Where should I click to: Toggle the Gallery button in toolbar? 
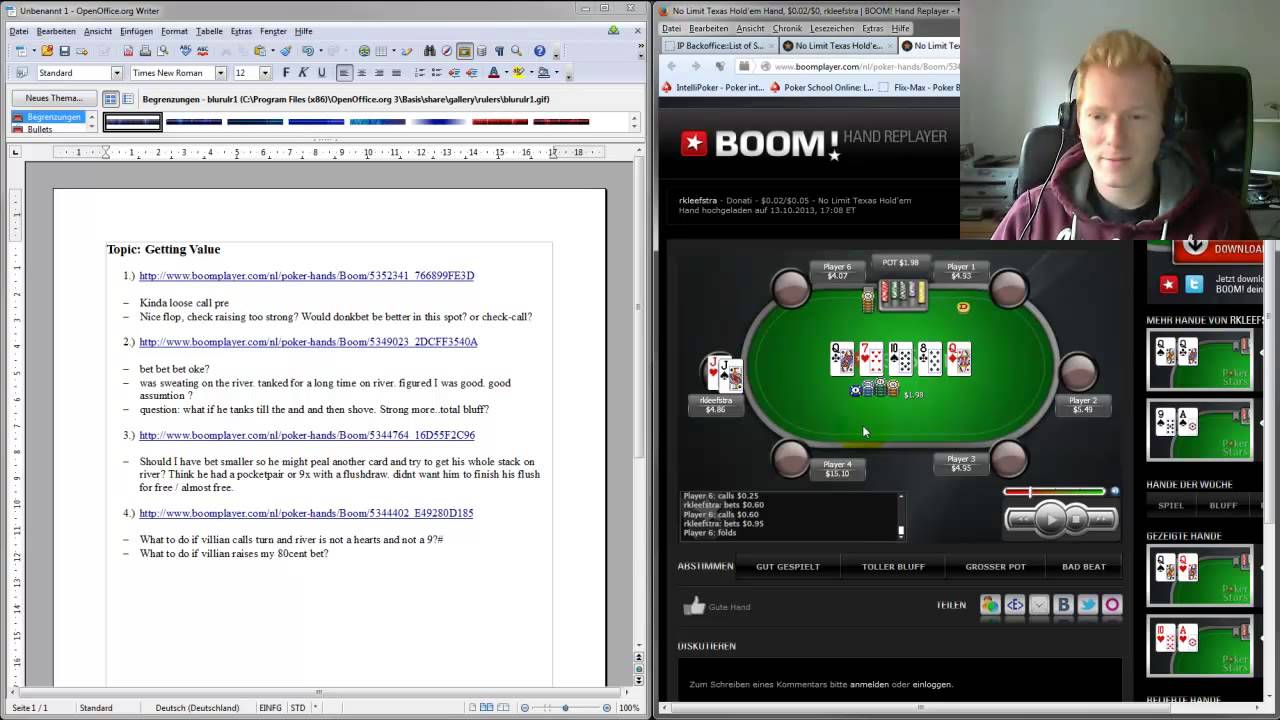coord(465,51)
